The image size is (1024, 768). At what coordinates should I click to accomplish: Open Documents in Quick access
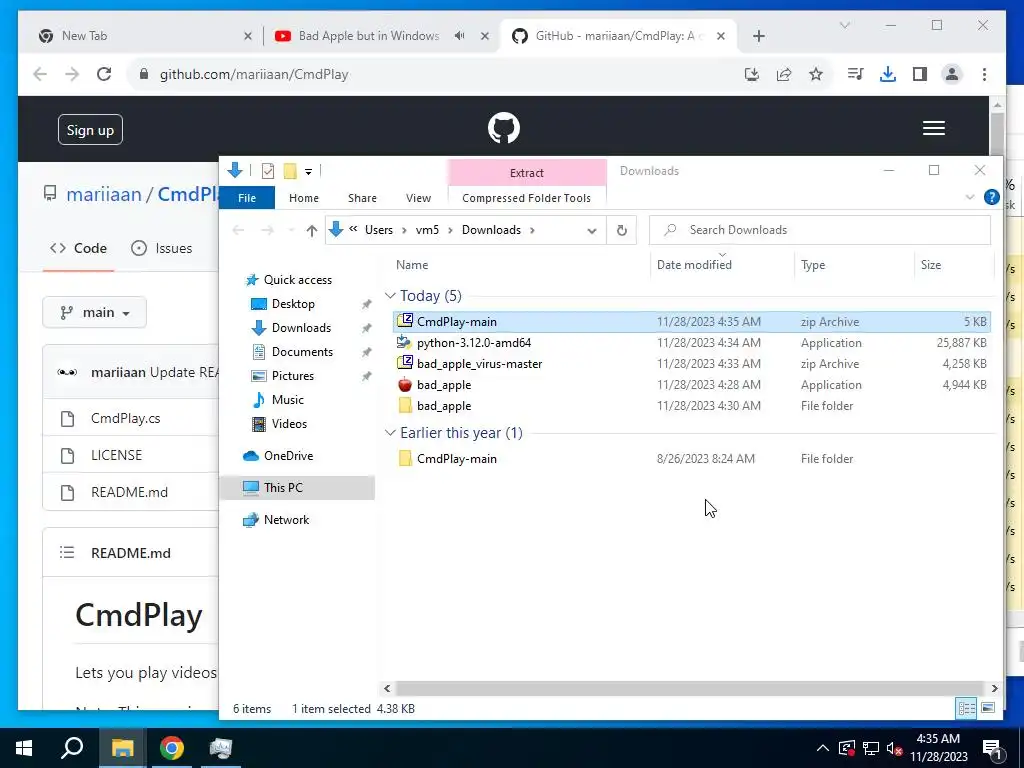[302, 352]
